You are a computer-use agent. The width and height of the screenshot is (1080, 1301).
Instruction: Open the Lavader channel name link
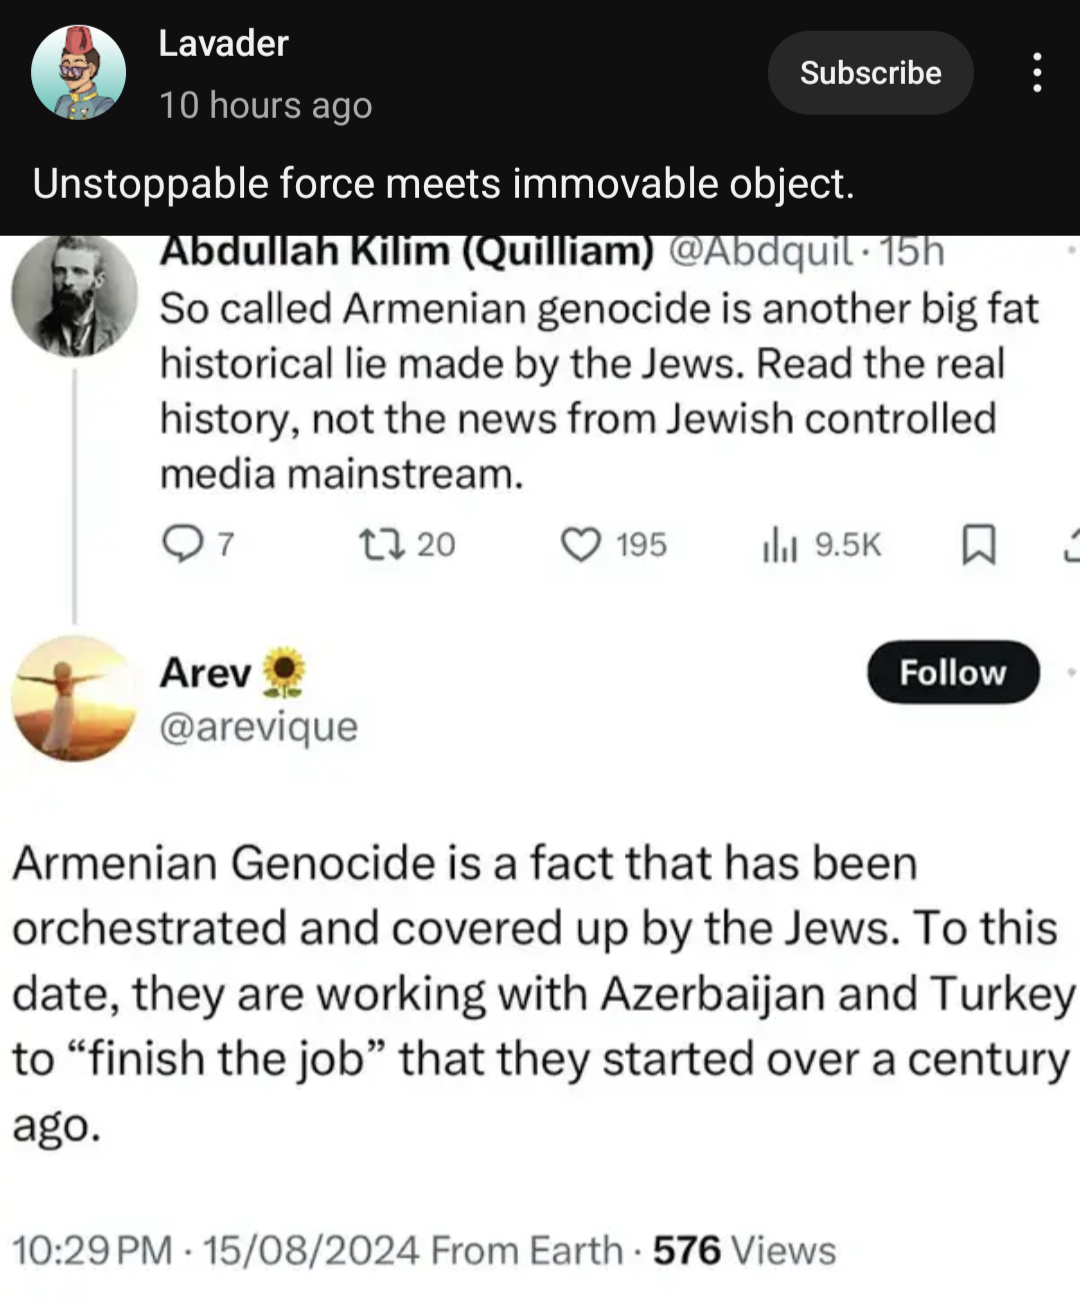[223, 44]
